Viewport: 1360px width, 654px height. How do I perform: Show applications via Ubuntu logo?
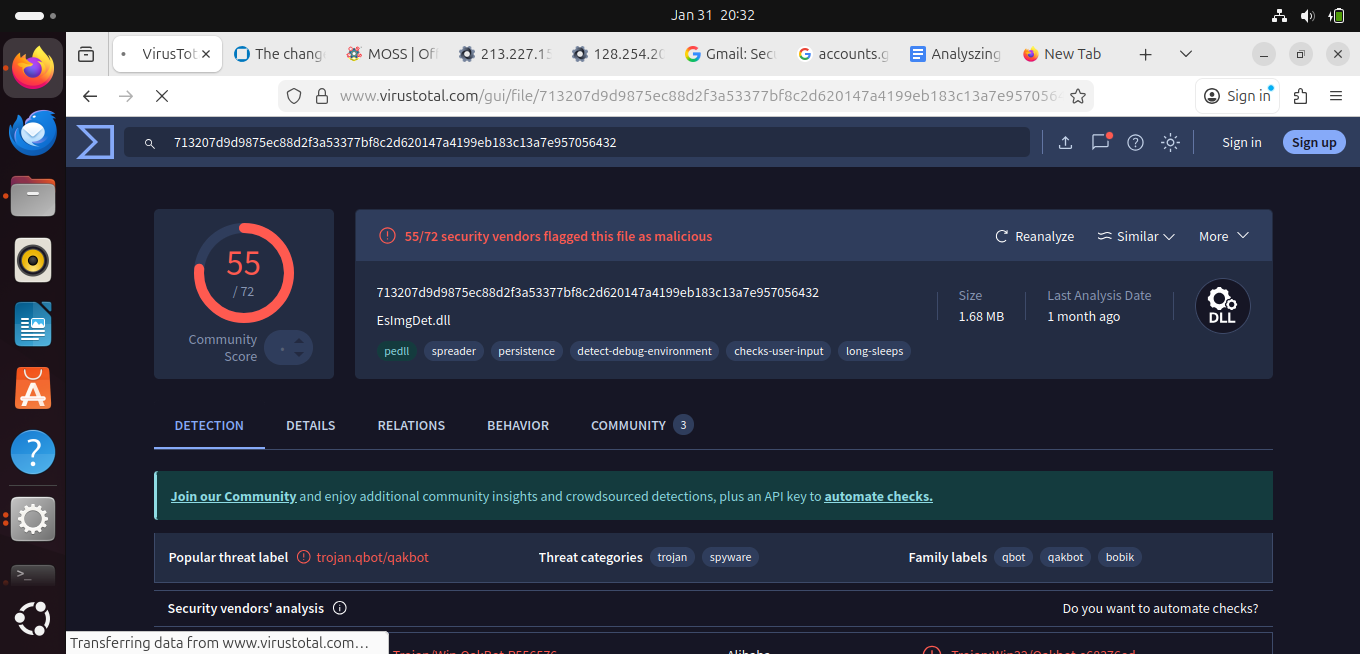pyautogui.click(x=33, y=619)
